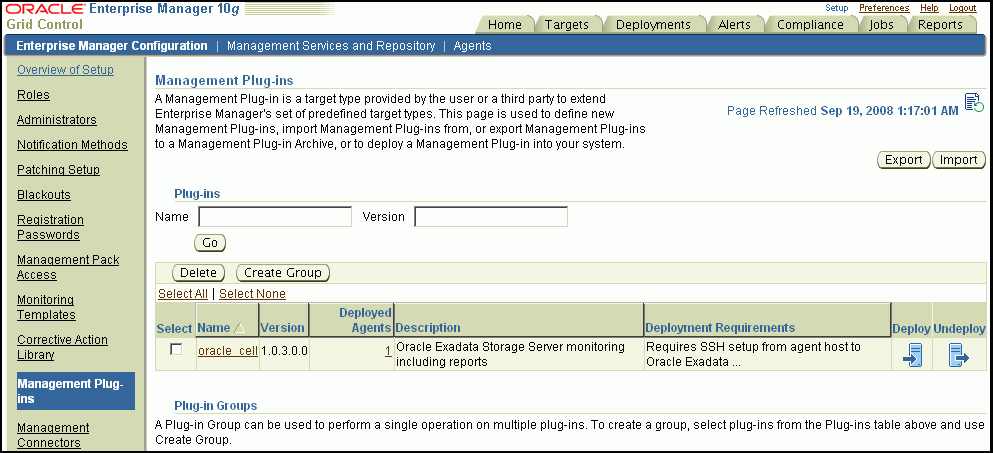Screen dimensions: 993x453
Task: Open the Reports tab
Action: point(940,24)
